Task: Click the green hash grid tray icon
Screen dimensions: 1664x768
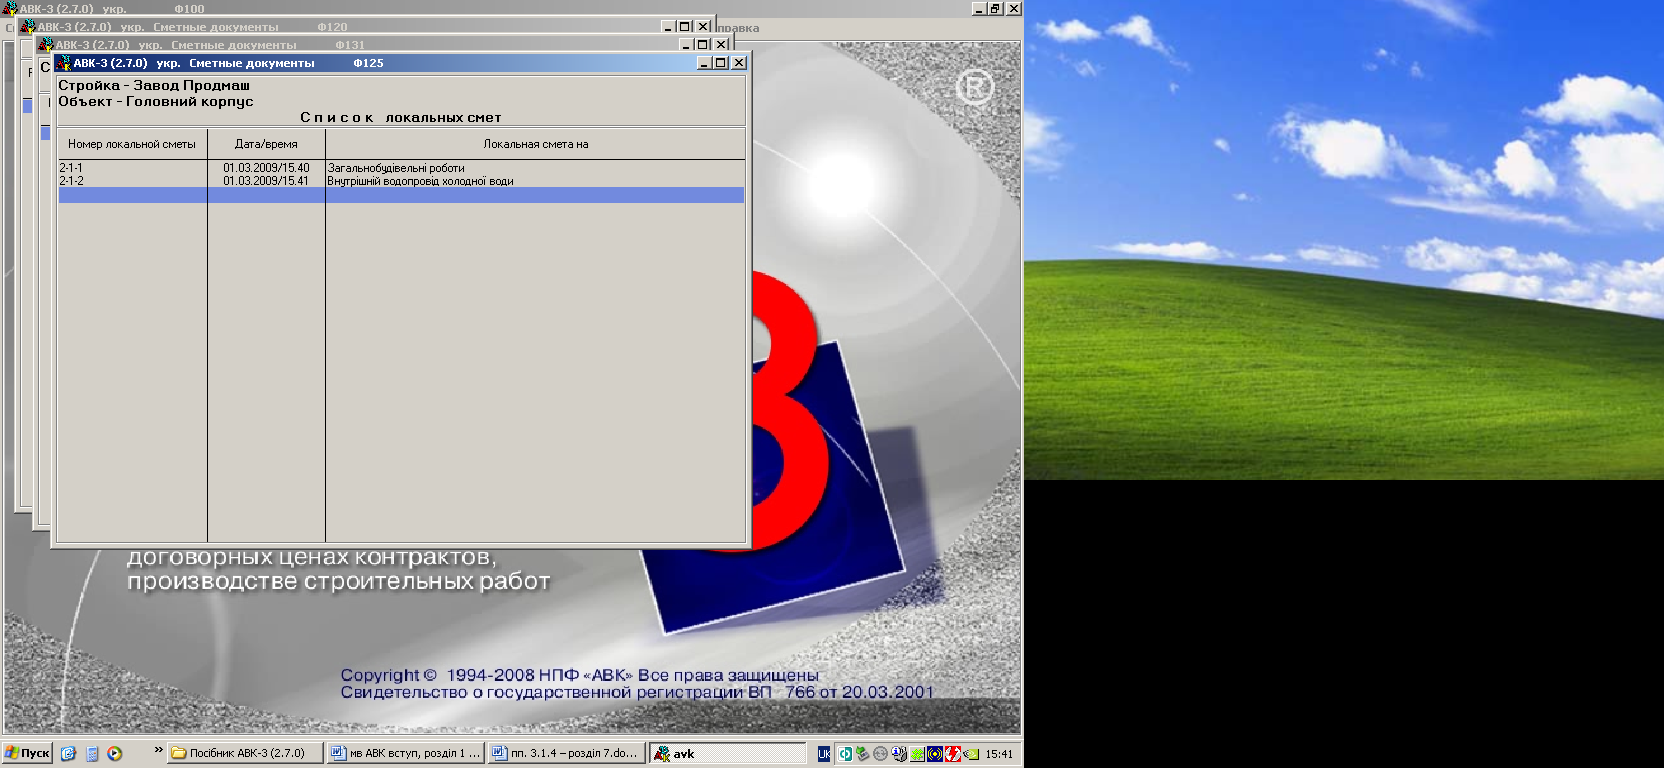Action: (x=917, y=754)
